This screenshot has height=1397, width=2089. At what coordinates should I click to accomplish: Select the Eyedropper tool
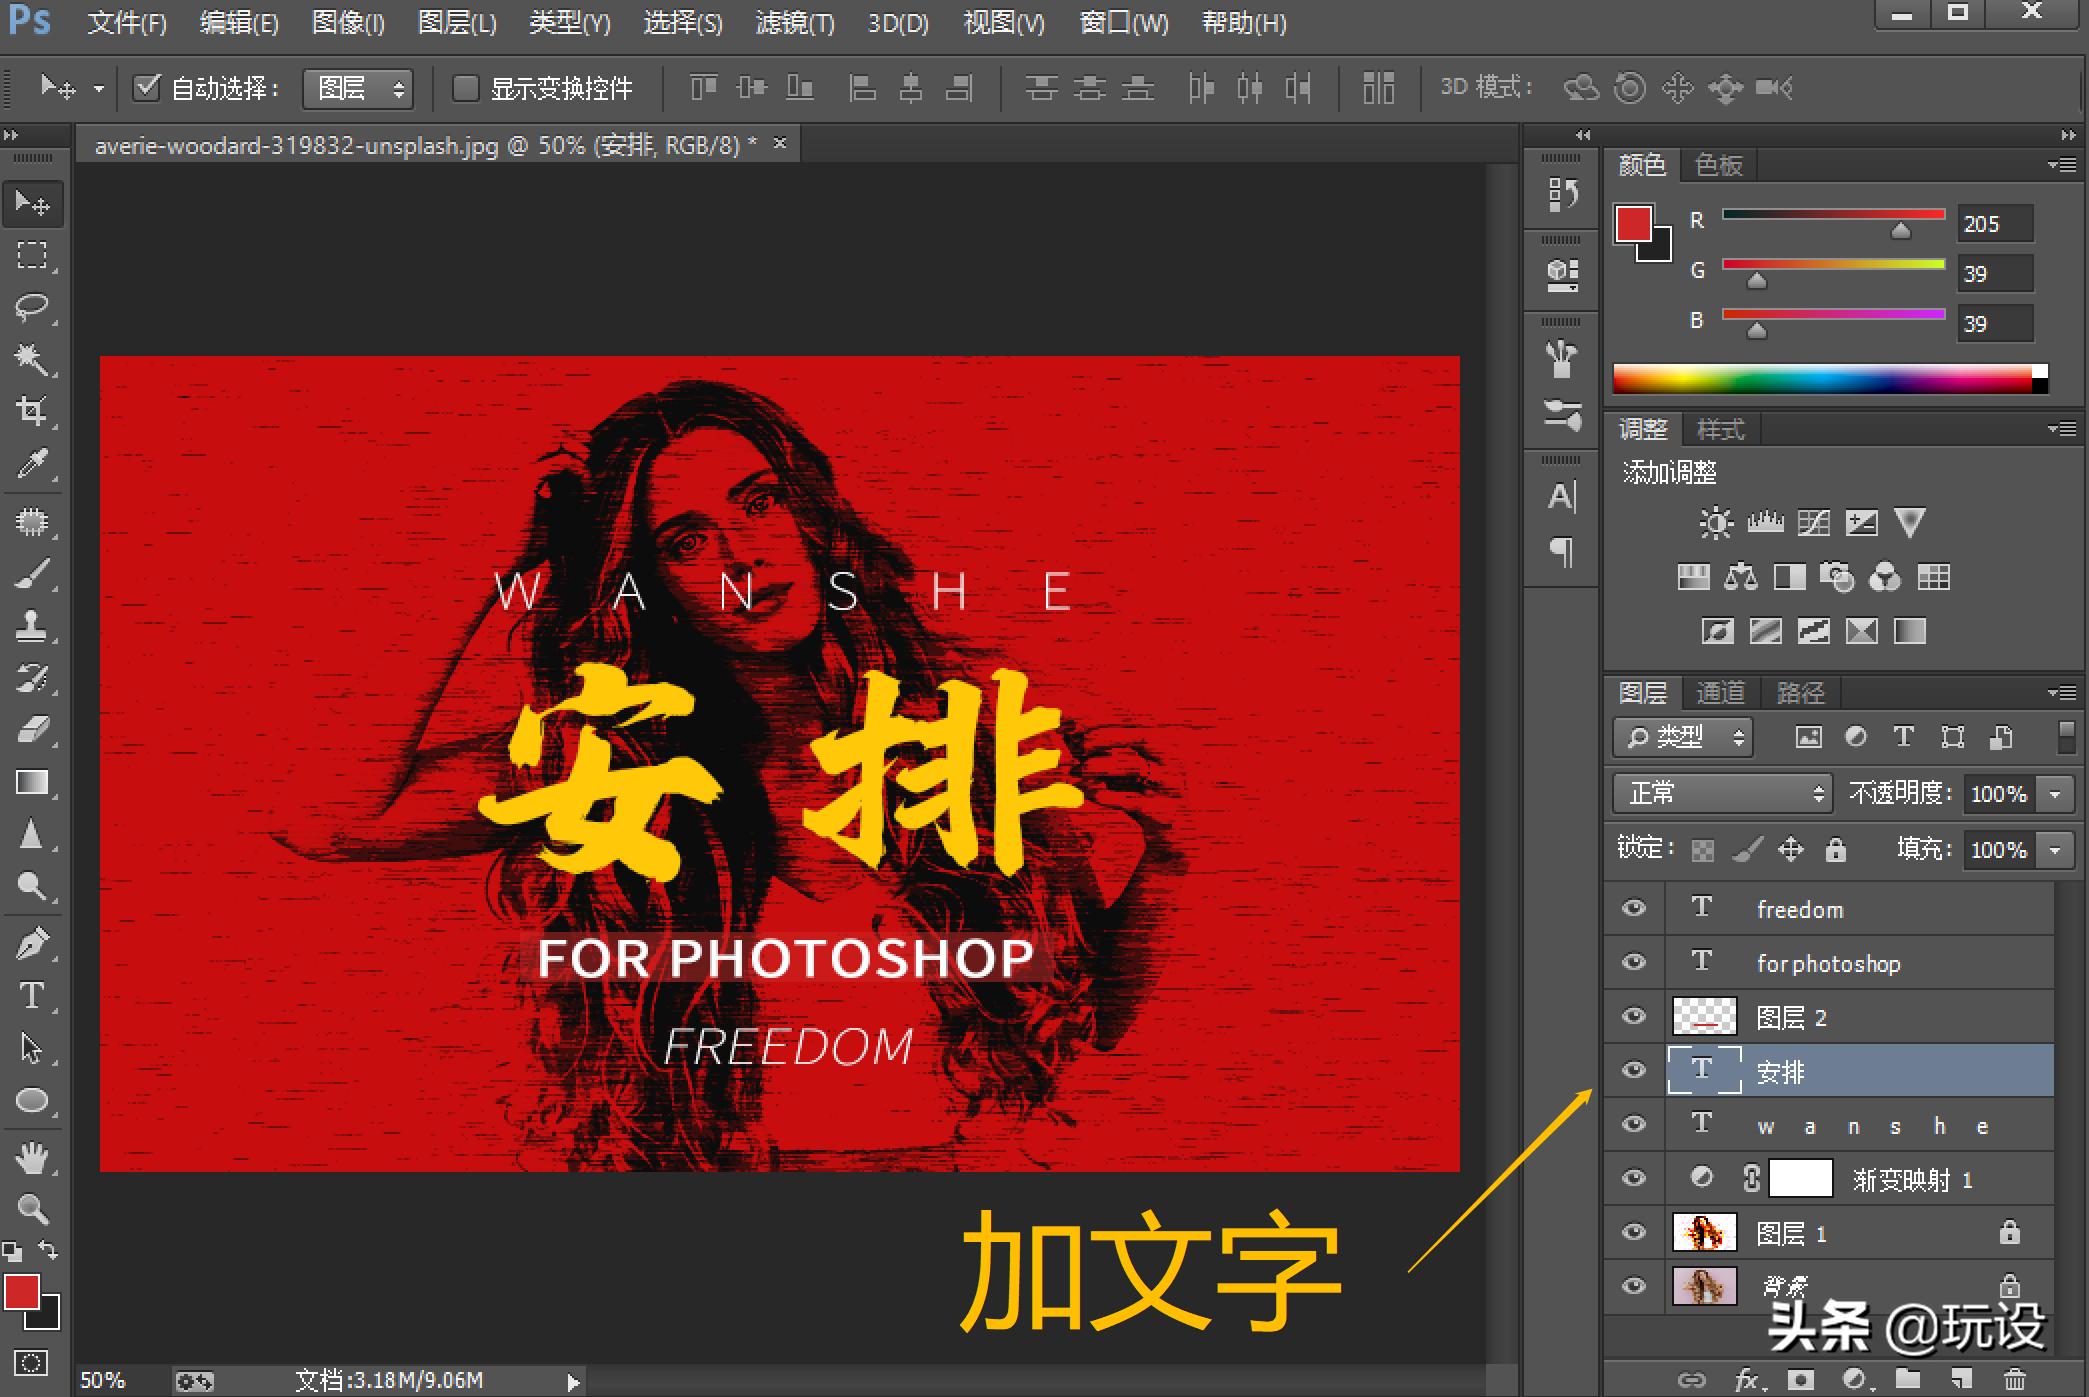[32, 463]
